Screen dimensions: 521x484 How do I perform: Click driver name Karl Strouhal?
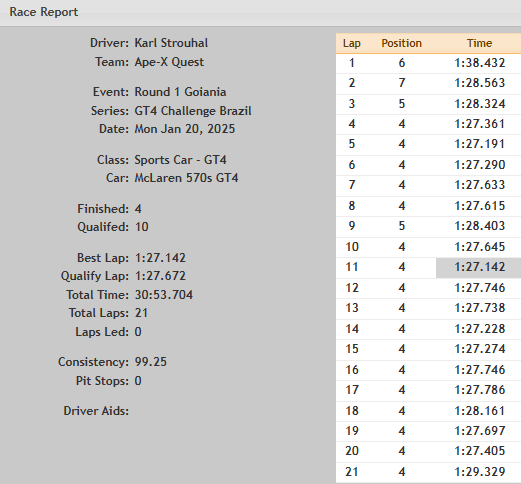point(171,43)
